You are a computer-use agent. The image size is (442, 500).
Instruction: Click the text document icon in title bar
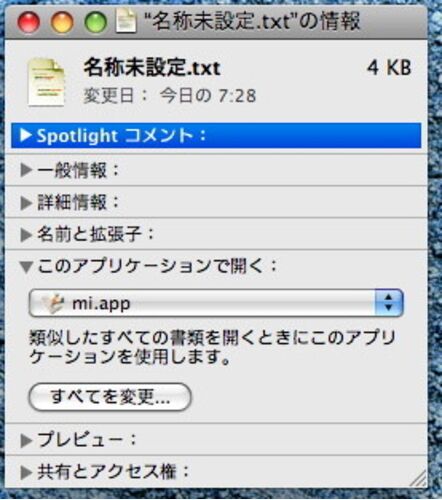126,21
